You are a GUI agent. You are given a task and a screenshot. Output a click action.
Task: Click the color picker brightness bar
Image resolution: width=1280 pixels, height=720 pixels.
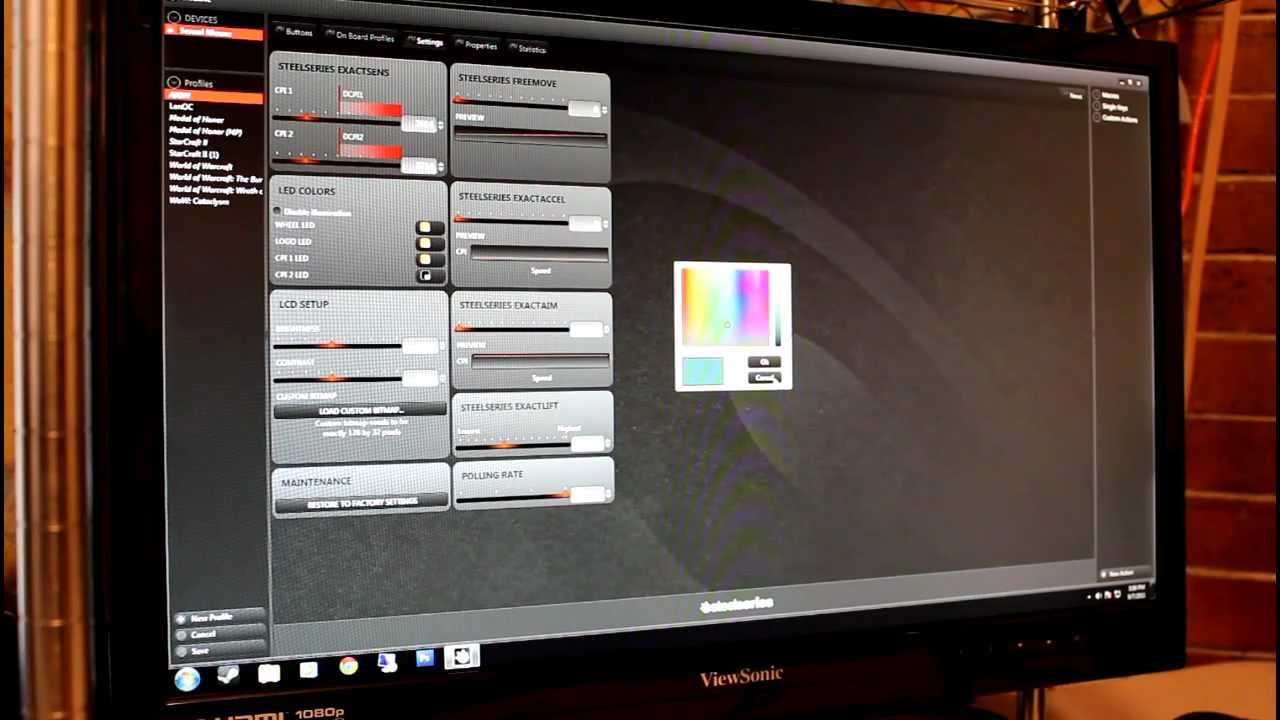click(778, 308)
